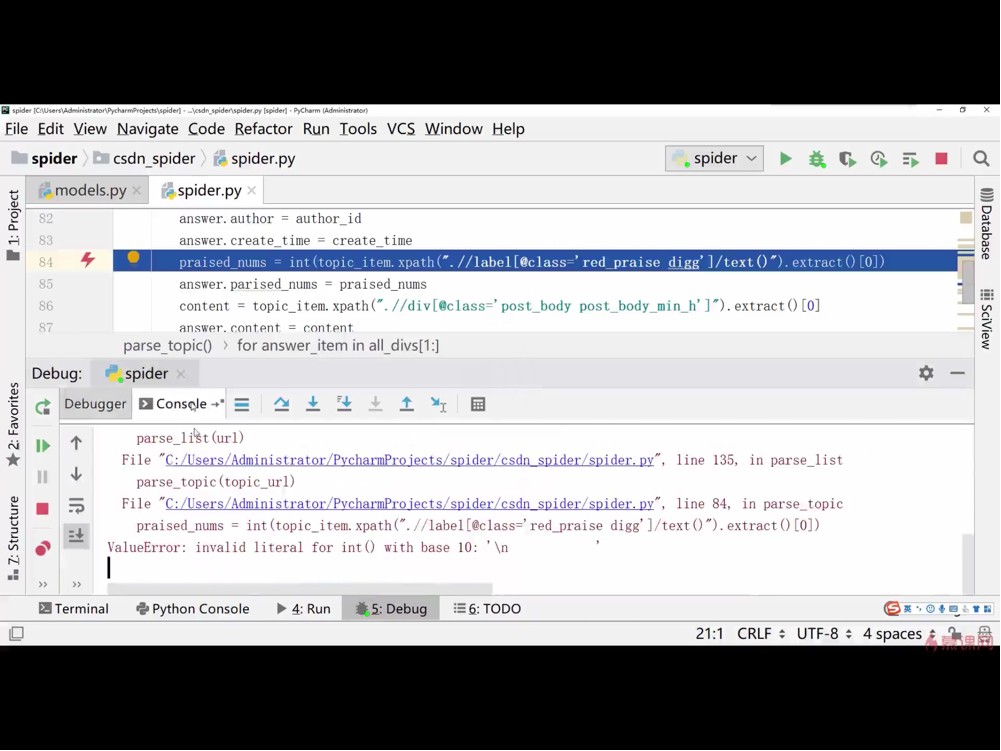Open the Navigate menu

[x=147, y=129]
